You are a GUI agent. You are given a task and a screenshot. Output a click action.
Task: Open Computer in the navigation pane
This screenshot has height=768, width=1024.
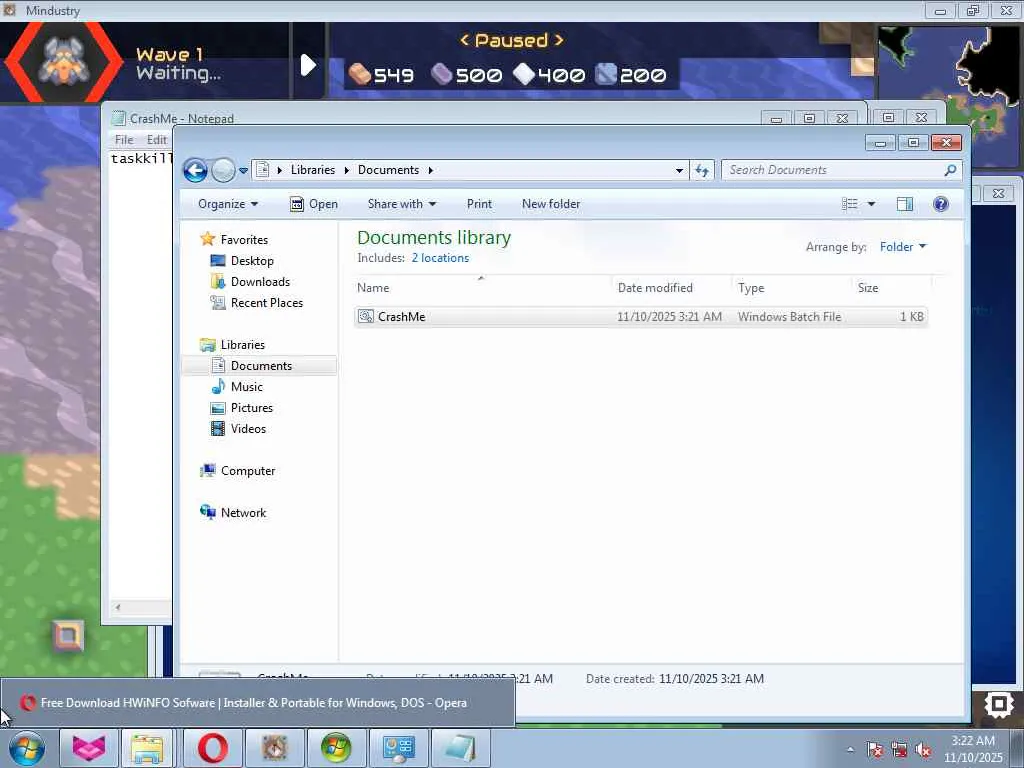[x=248, y=471]
